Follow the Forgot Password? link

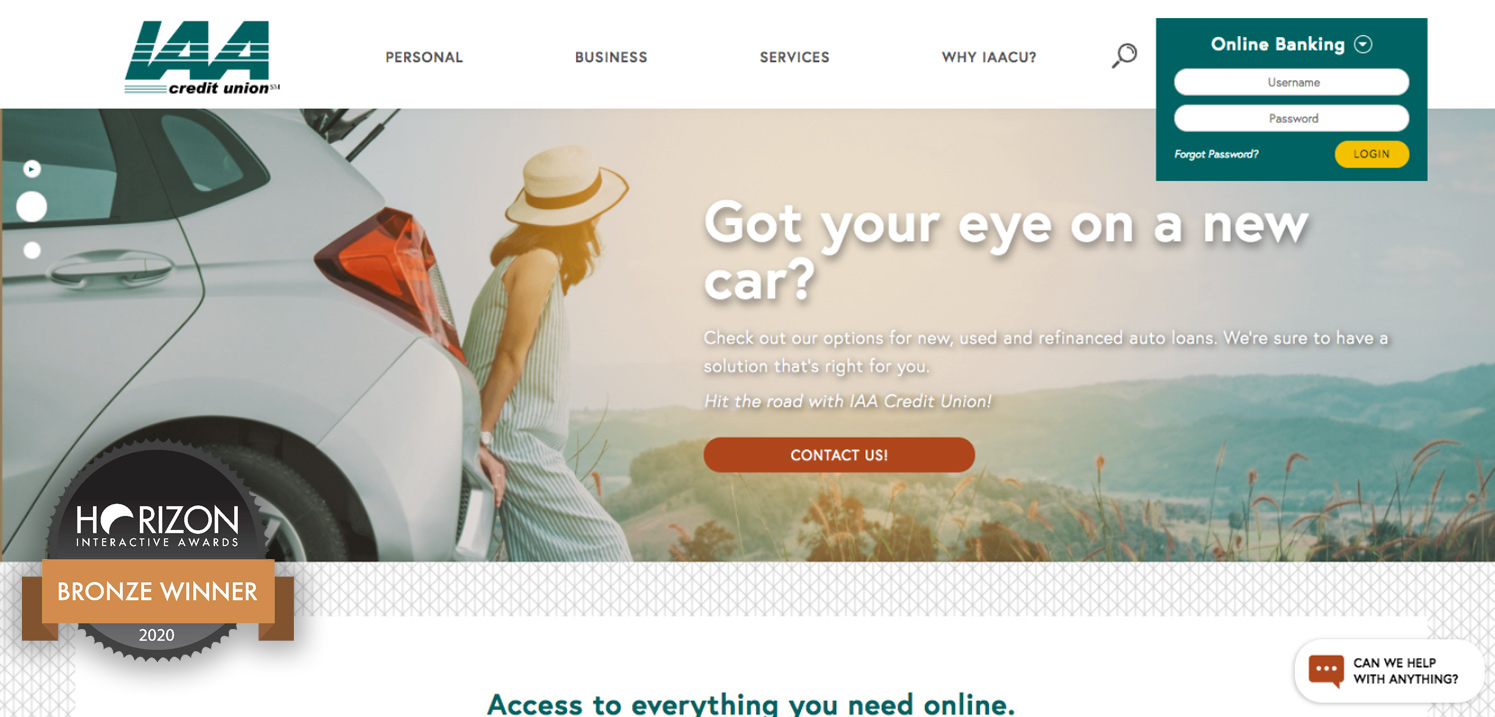[x=1216, y=154]
